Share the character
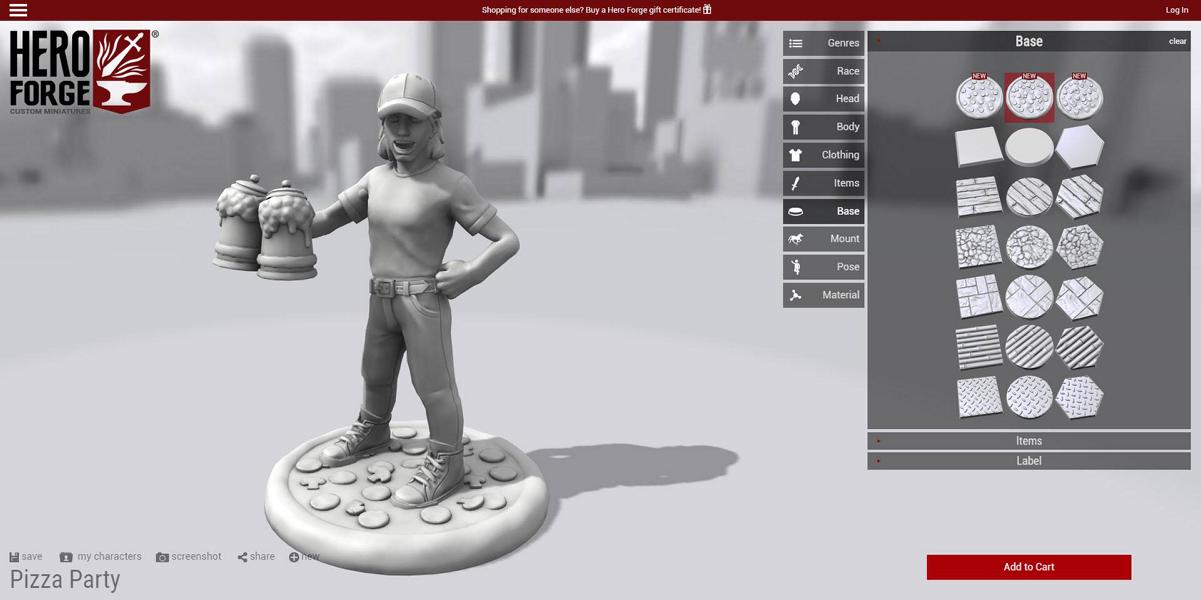The height and width of the screenshot is (600, 1201). [x=256, y=557]
